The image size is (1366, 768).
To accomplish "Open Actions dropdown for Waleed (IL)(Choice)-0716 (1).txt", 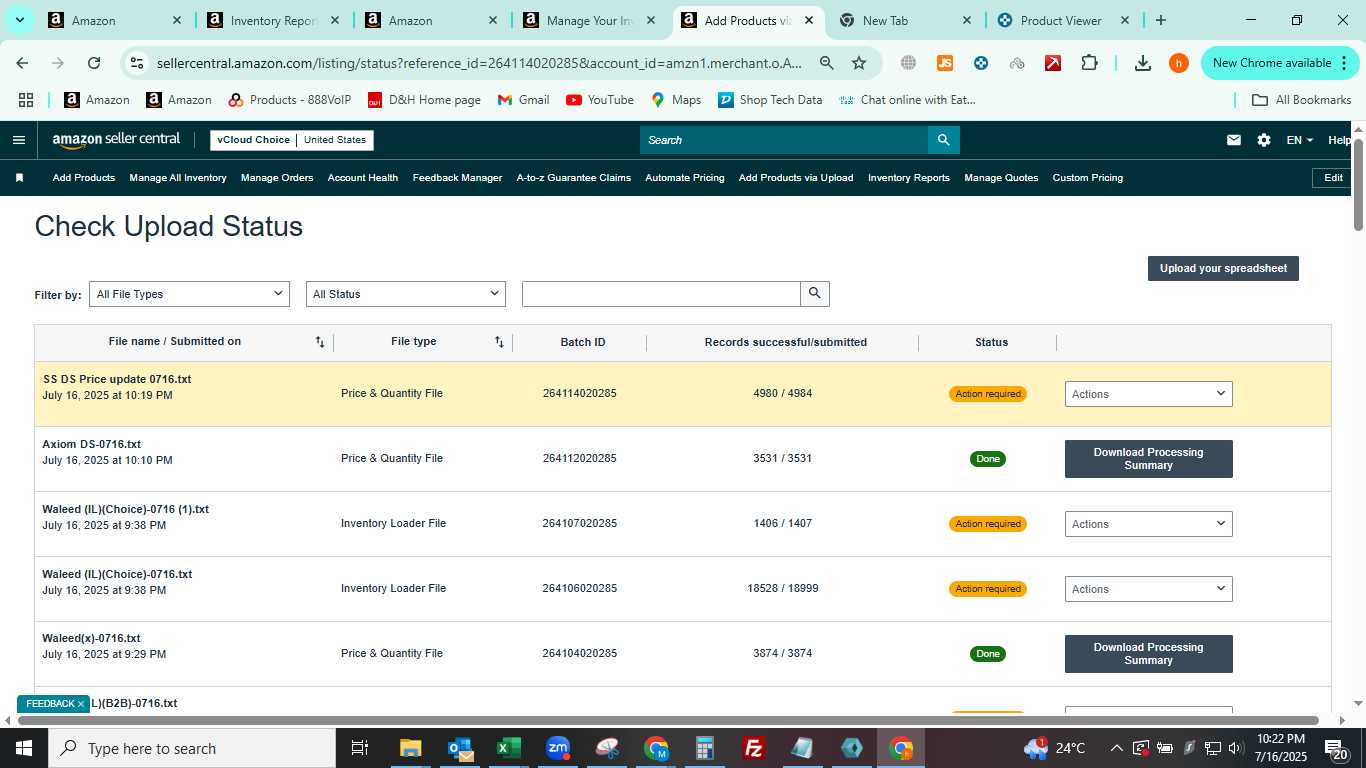I will pos(1148,524).
